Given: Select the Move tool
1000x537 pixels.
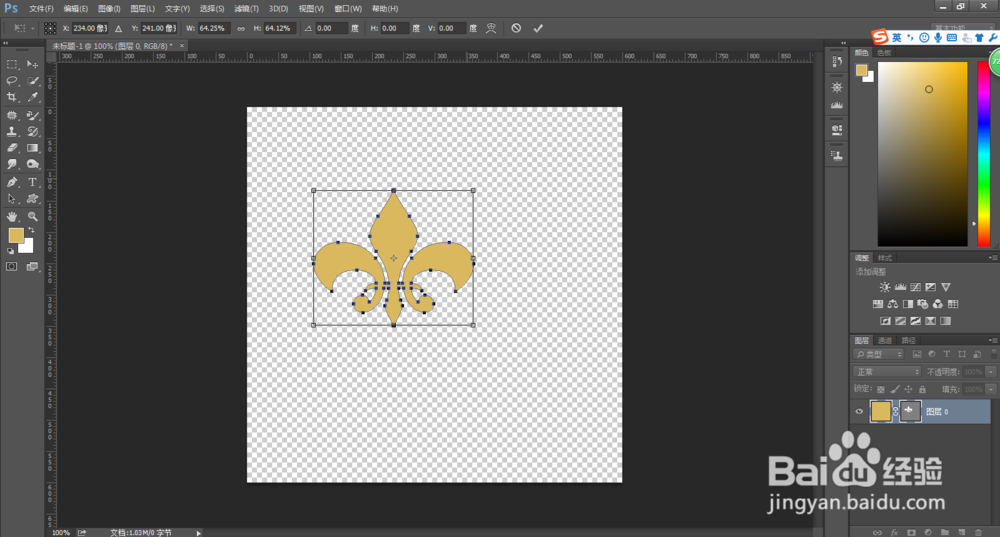Looking at the screenshot, I should [x=33, y=64].
